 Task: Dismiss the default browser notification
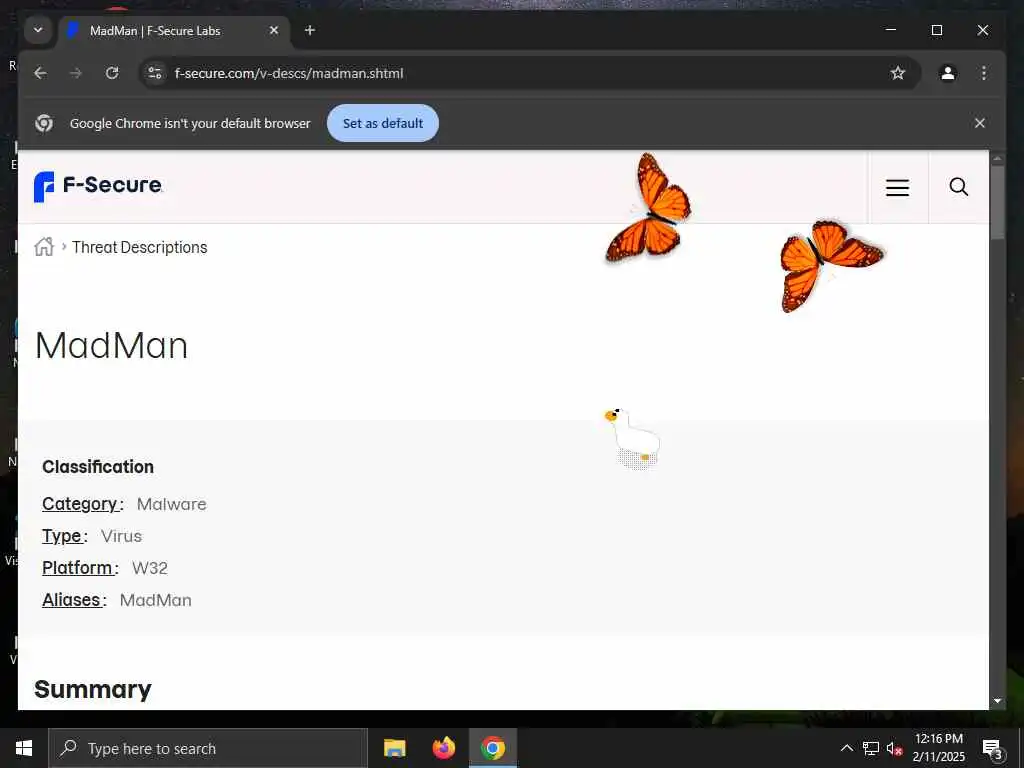[980, 123]
